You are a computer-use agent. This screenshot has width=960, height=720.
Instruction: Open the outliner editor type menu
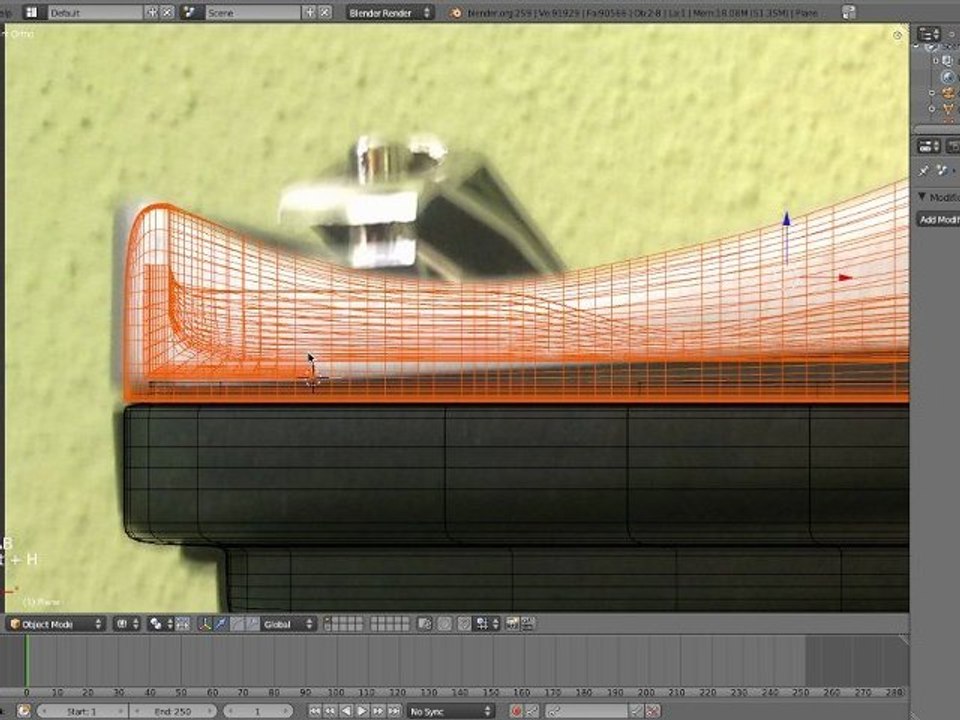coord(929,34)
